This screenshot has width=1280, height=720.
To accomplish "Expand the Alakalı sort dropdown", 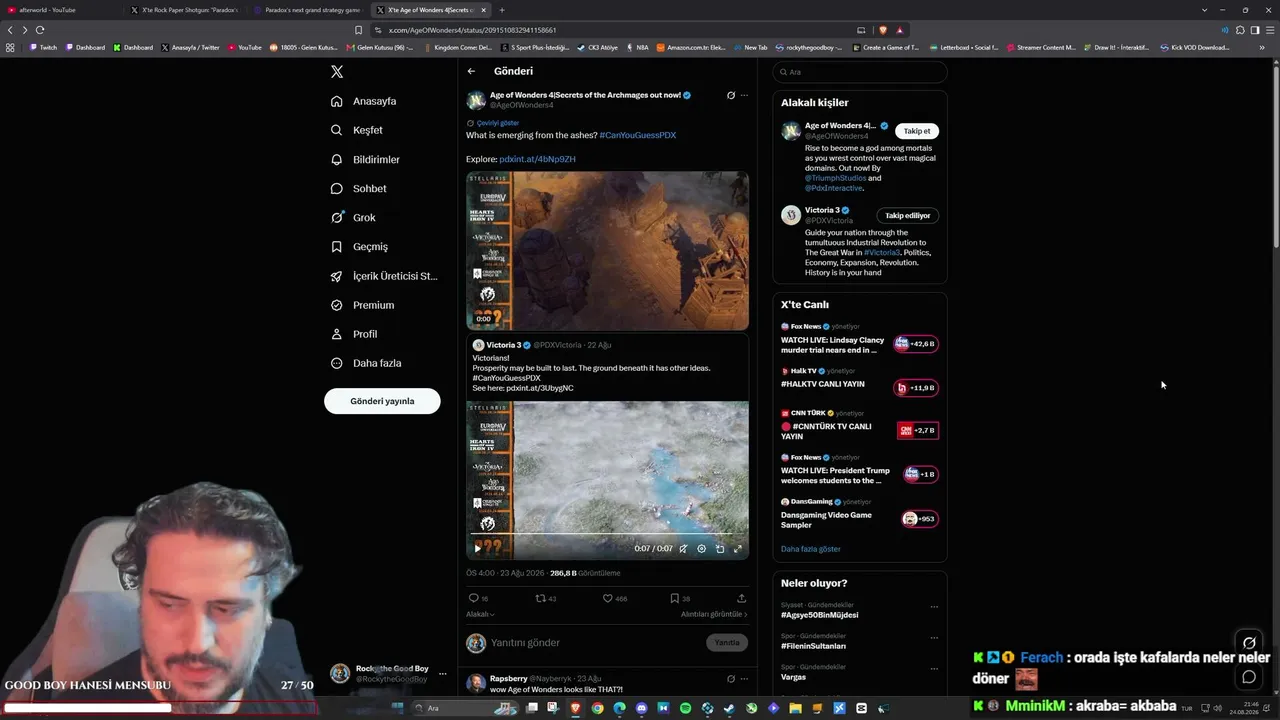I will [480, 614].
